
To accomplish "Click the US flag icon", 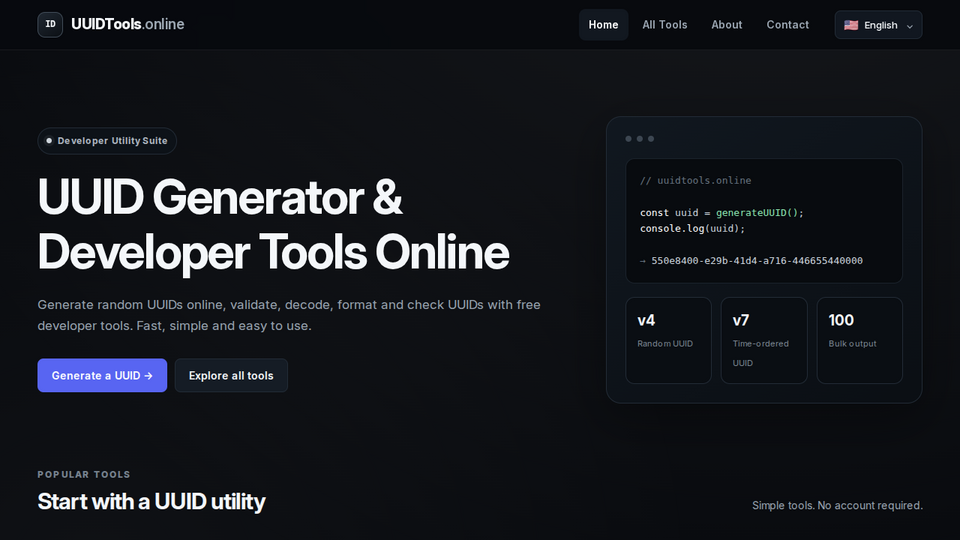I will point(851,25).
